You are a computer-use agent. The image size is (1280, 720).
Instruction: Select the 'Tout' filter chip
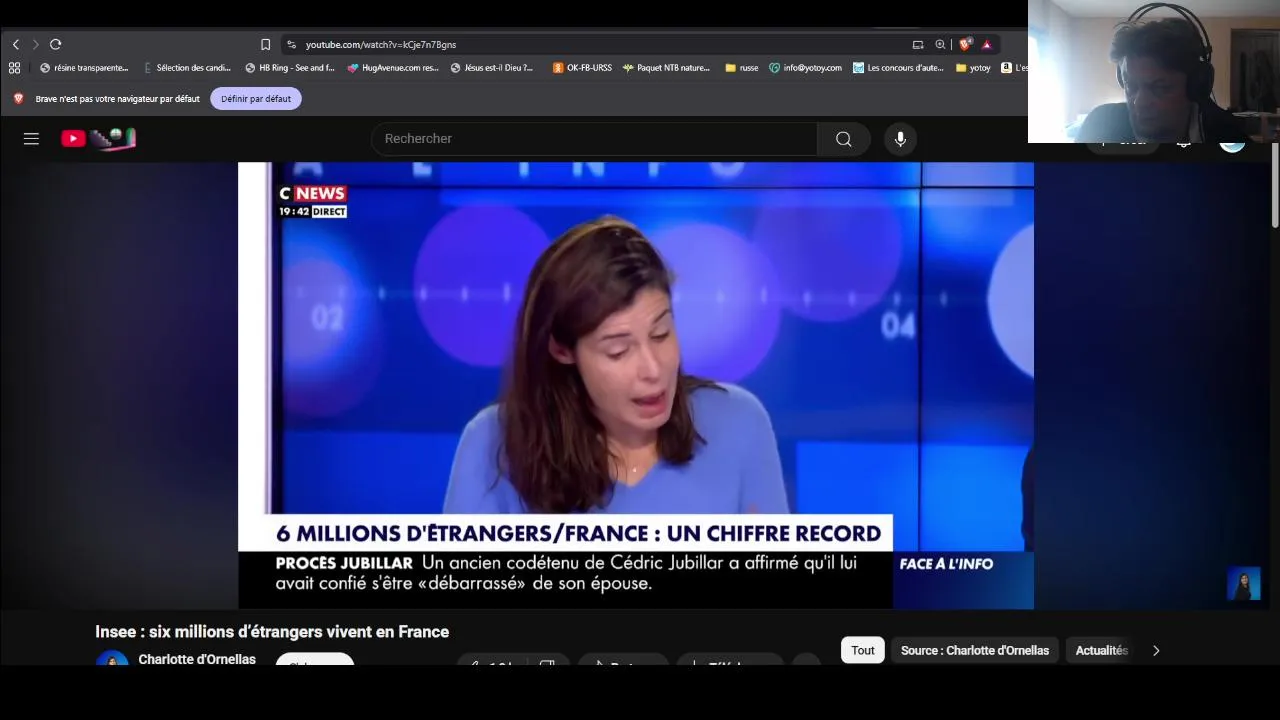click(862, 650)
